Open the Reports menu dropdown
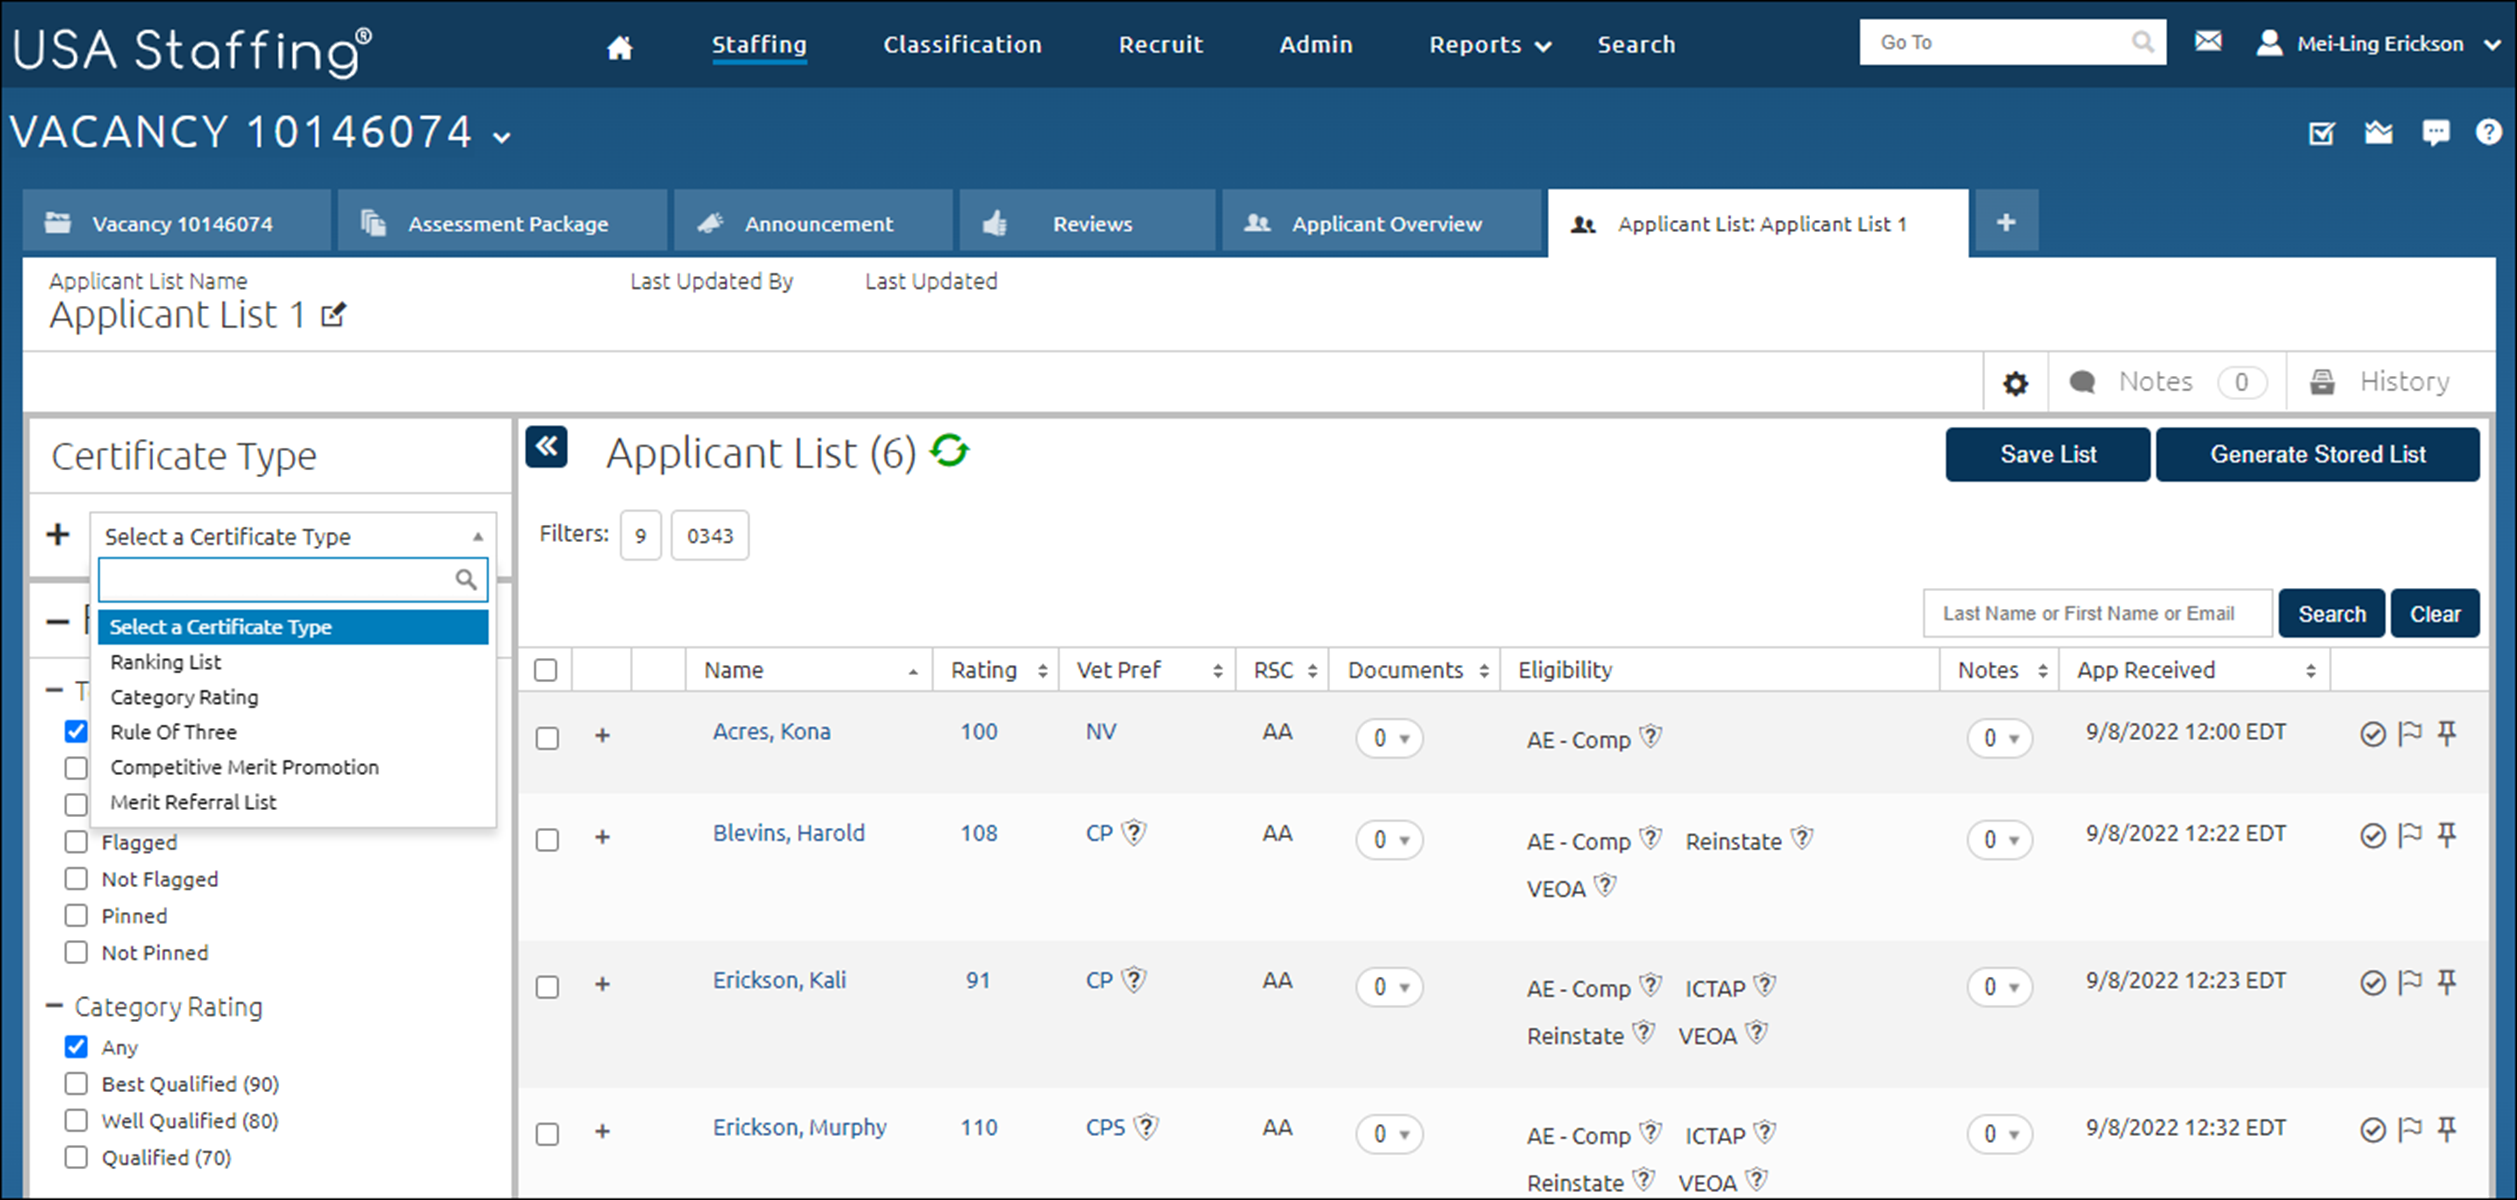2517x1200 pixels. (1490, 45)
